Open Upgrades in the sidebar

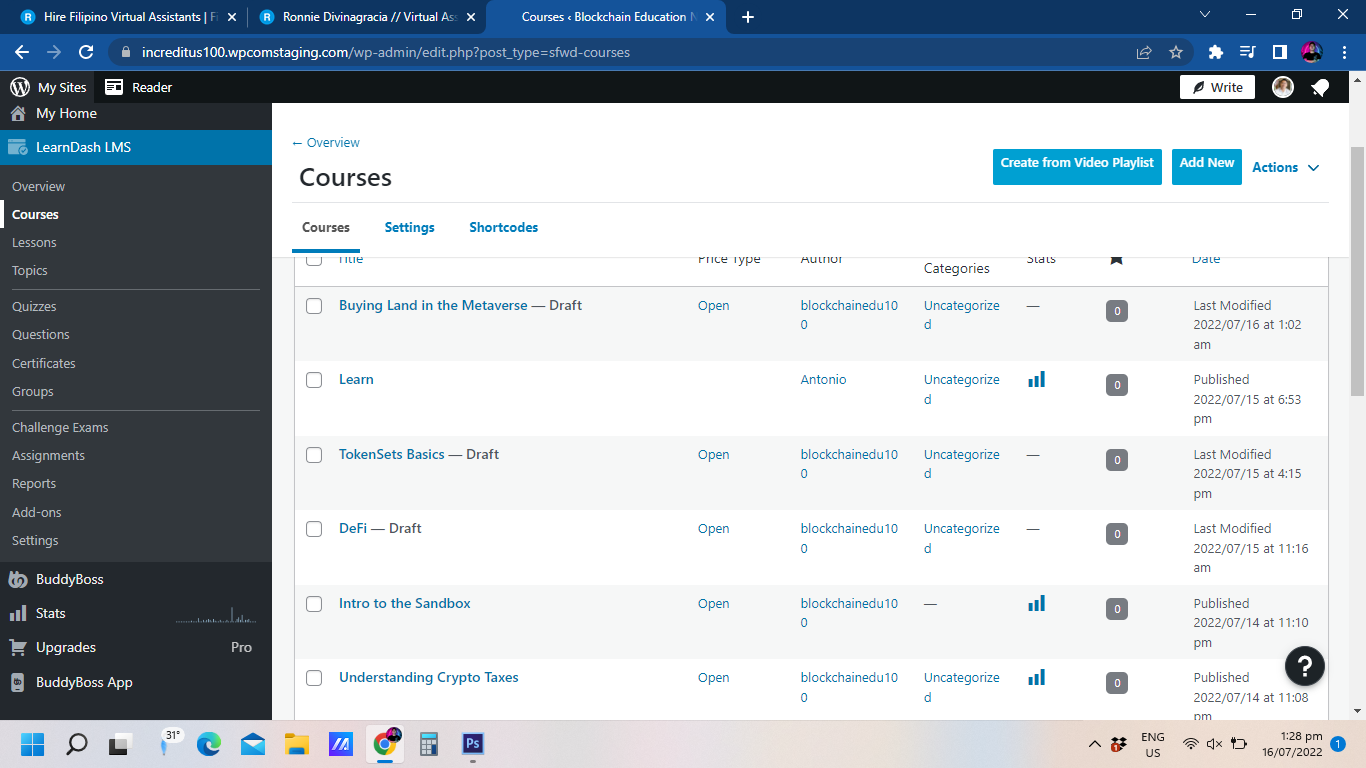pos(66,647)
